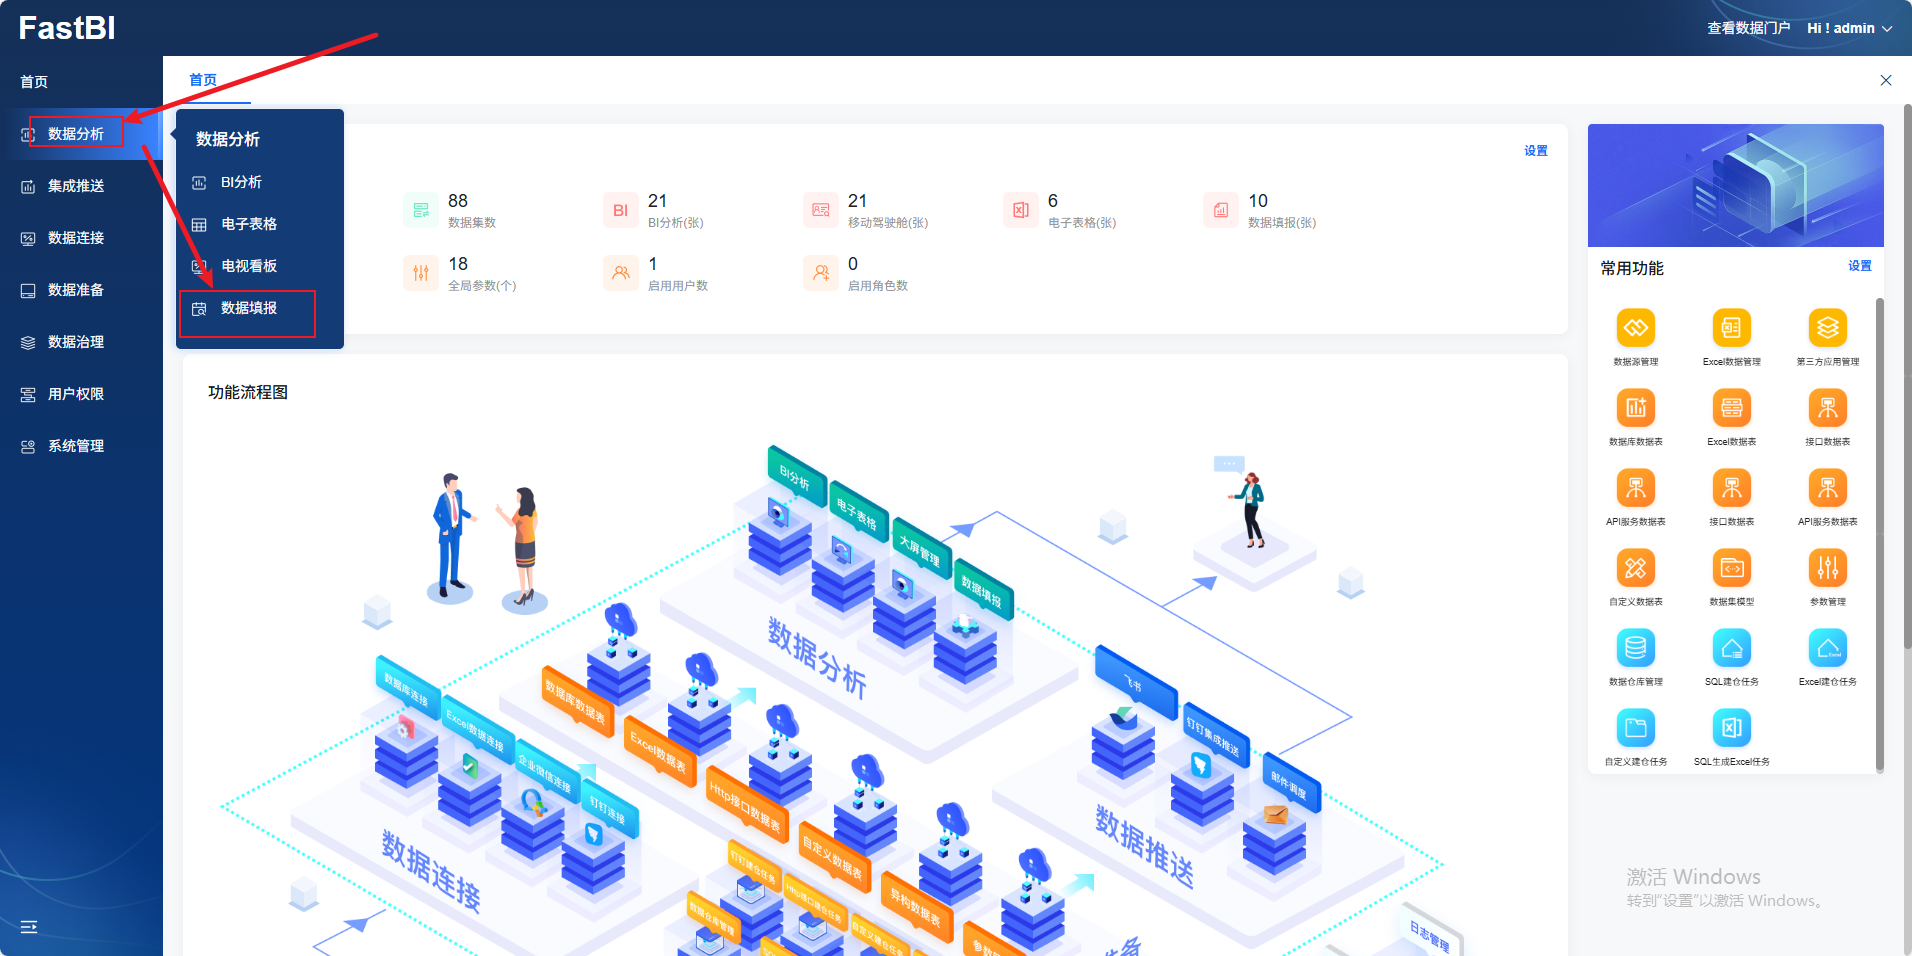Image resolution: width=1912 pixels, height=956 pixels.
Task: Open the SQL生成Excel任务 icon
Action: 1731,729
